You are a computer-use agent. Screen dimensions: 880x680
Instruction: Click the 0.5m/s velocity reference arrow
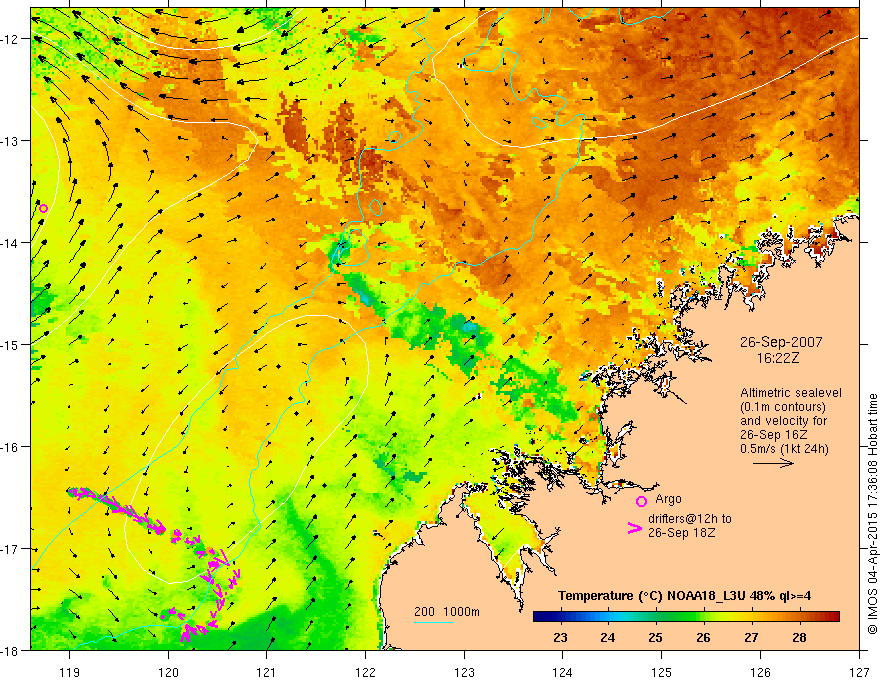[x=773, y=463]
